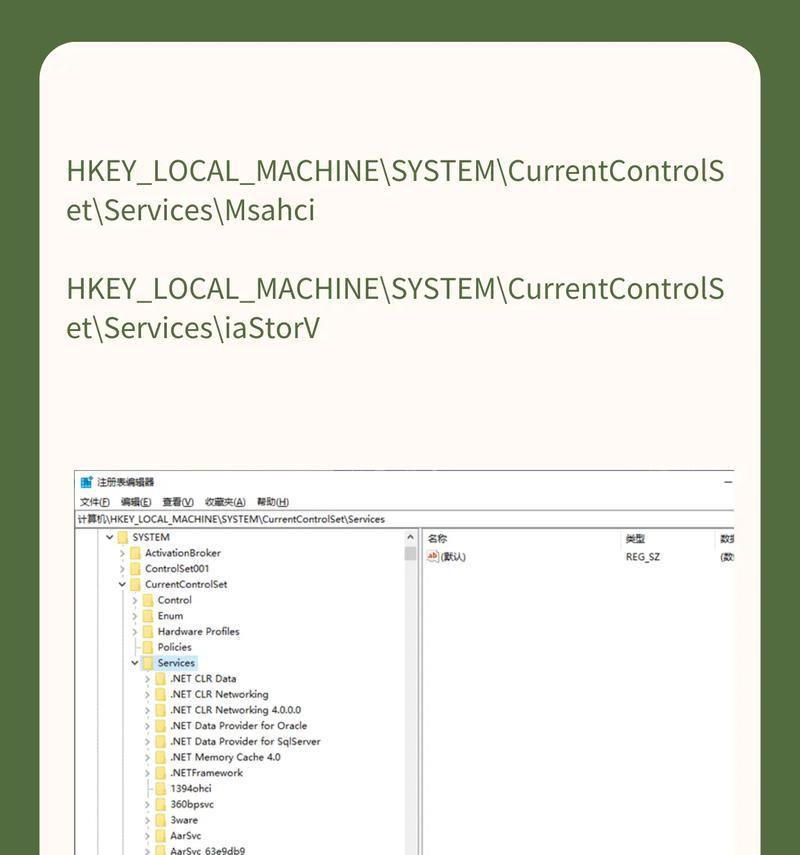The image size is (800, 855).
Task: Collapse the SYSTEM tree node
Action: coord(109,537)
